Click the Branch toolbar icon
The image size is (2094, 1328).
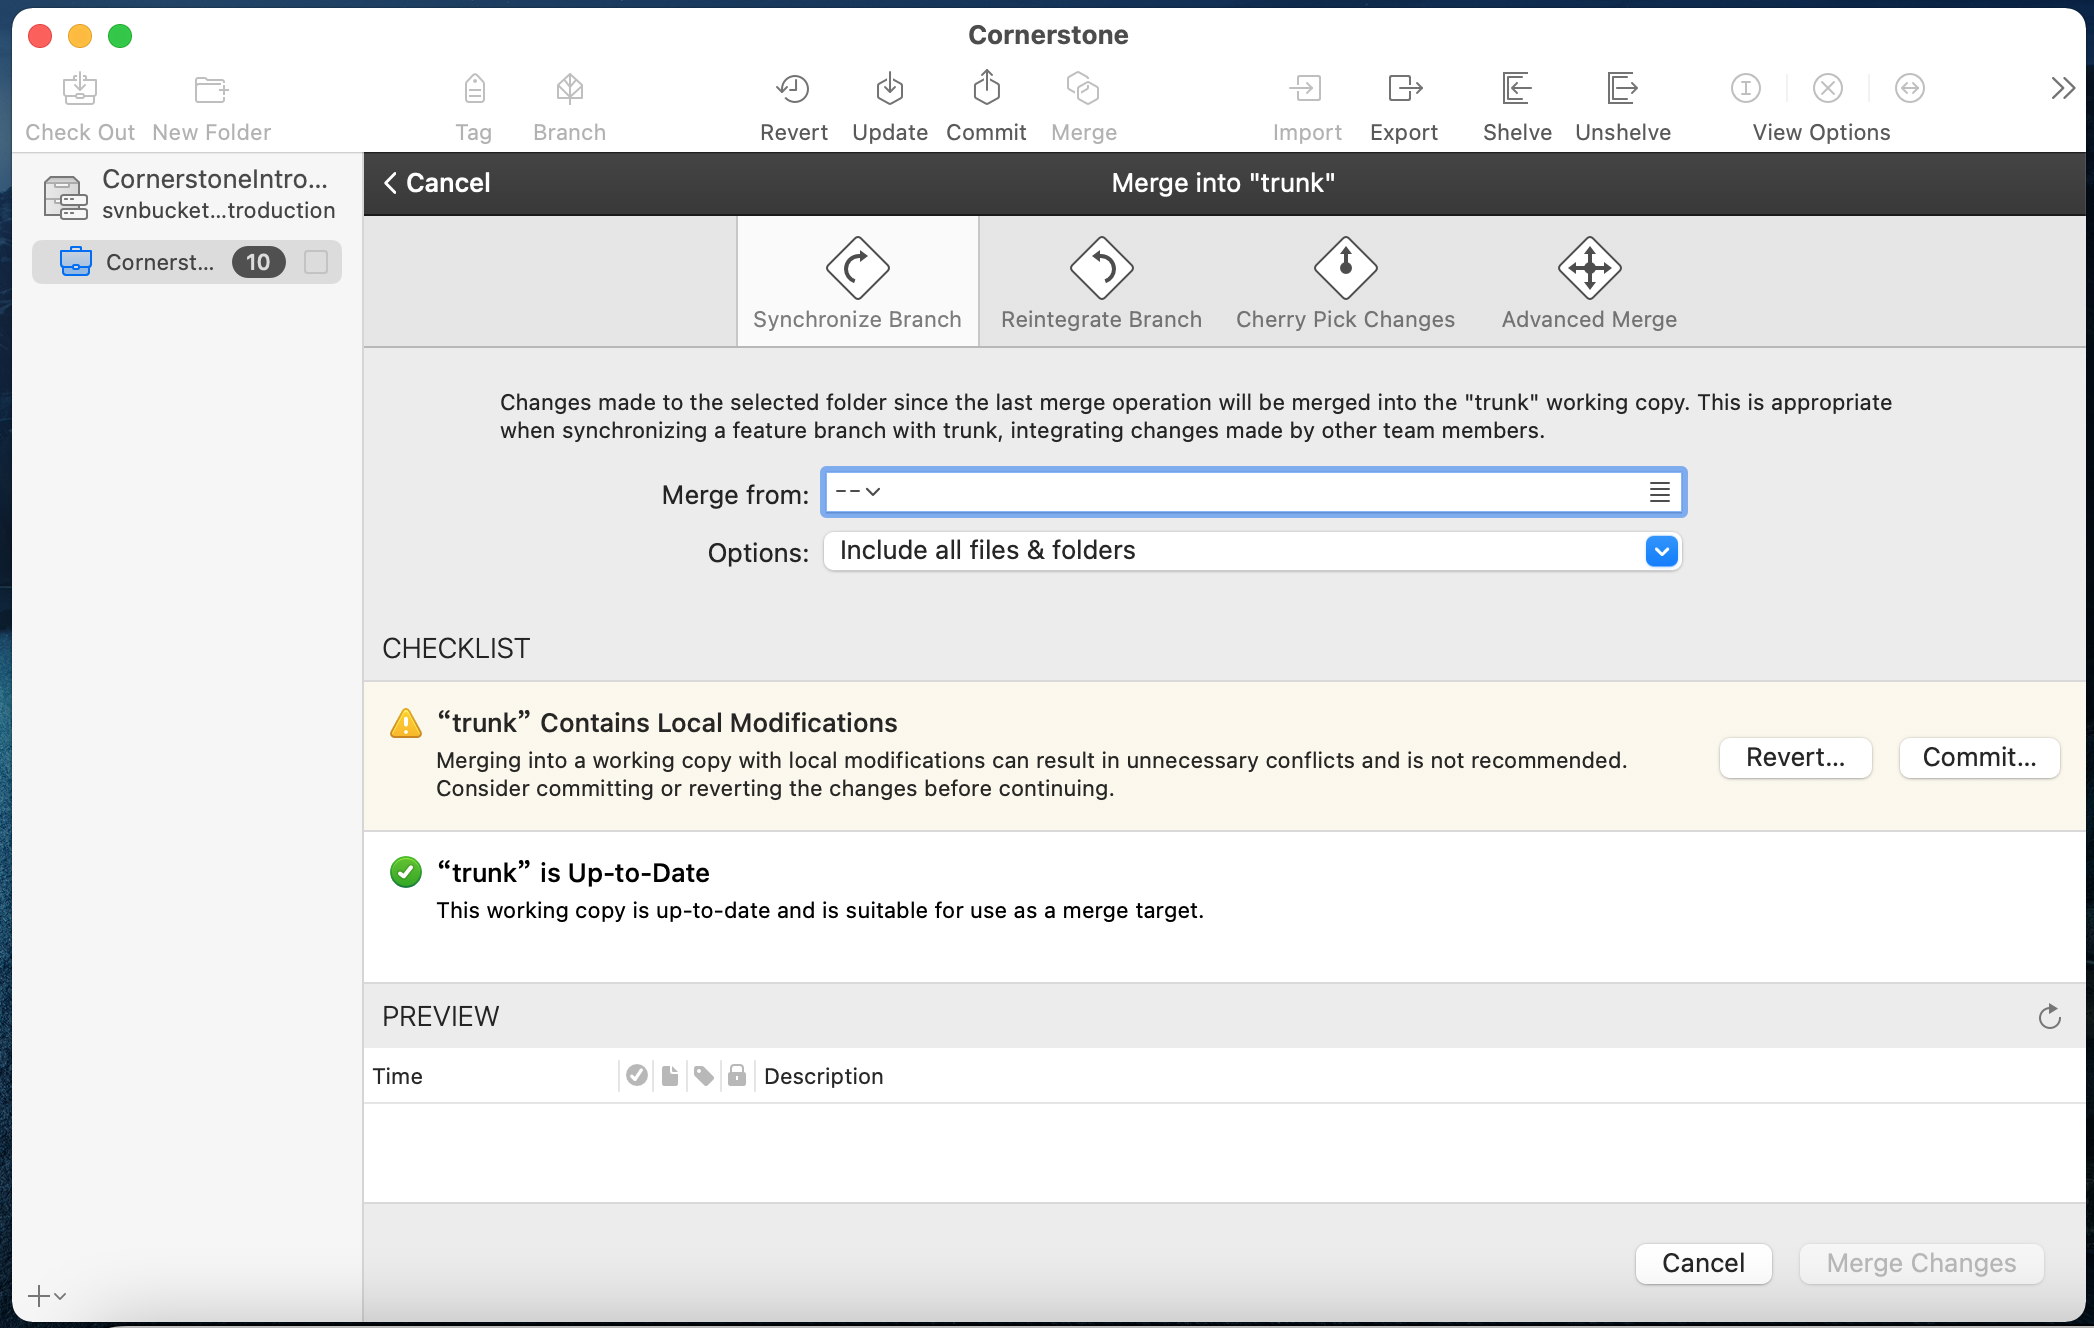pos(570,89)
